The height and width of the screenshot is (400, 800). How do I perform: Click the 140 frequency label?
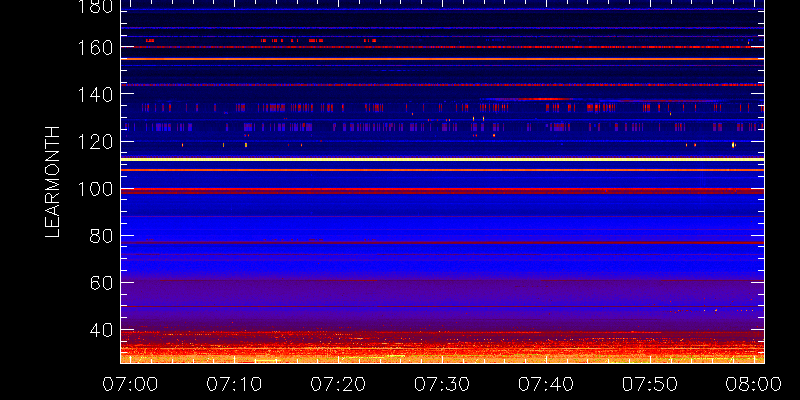(x=95, y=95)
